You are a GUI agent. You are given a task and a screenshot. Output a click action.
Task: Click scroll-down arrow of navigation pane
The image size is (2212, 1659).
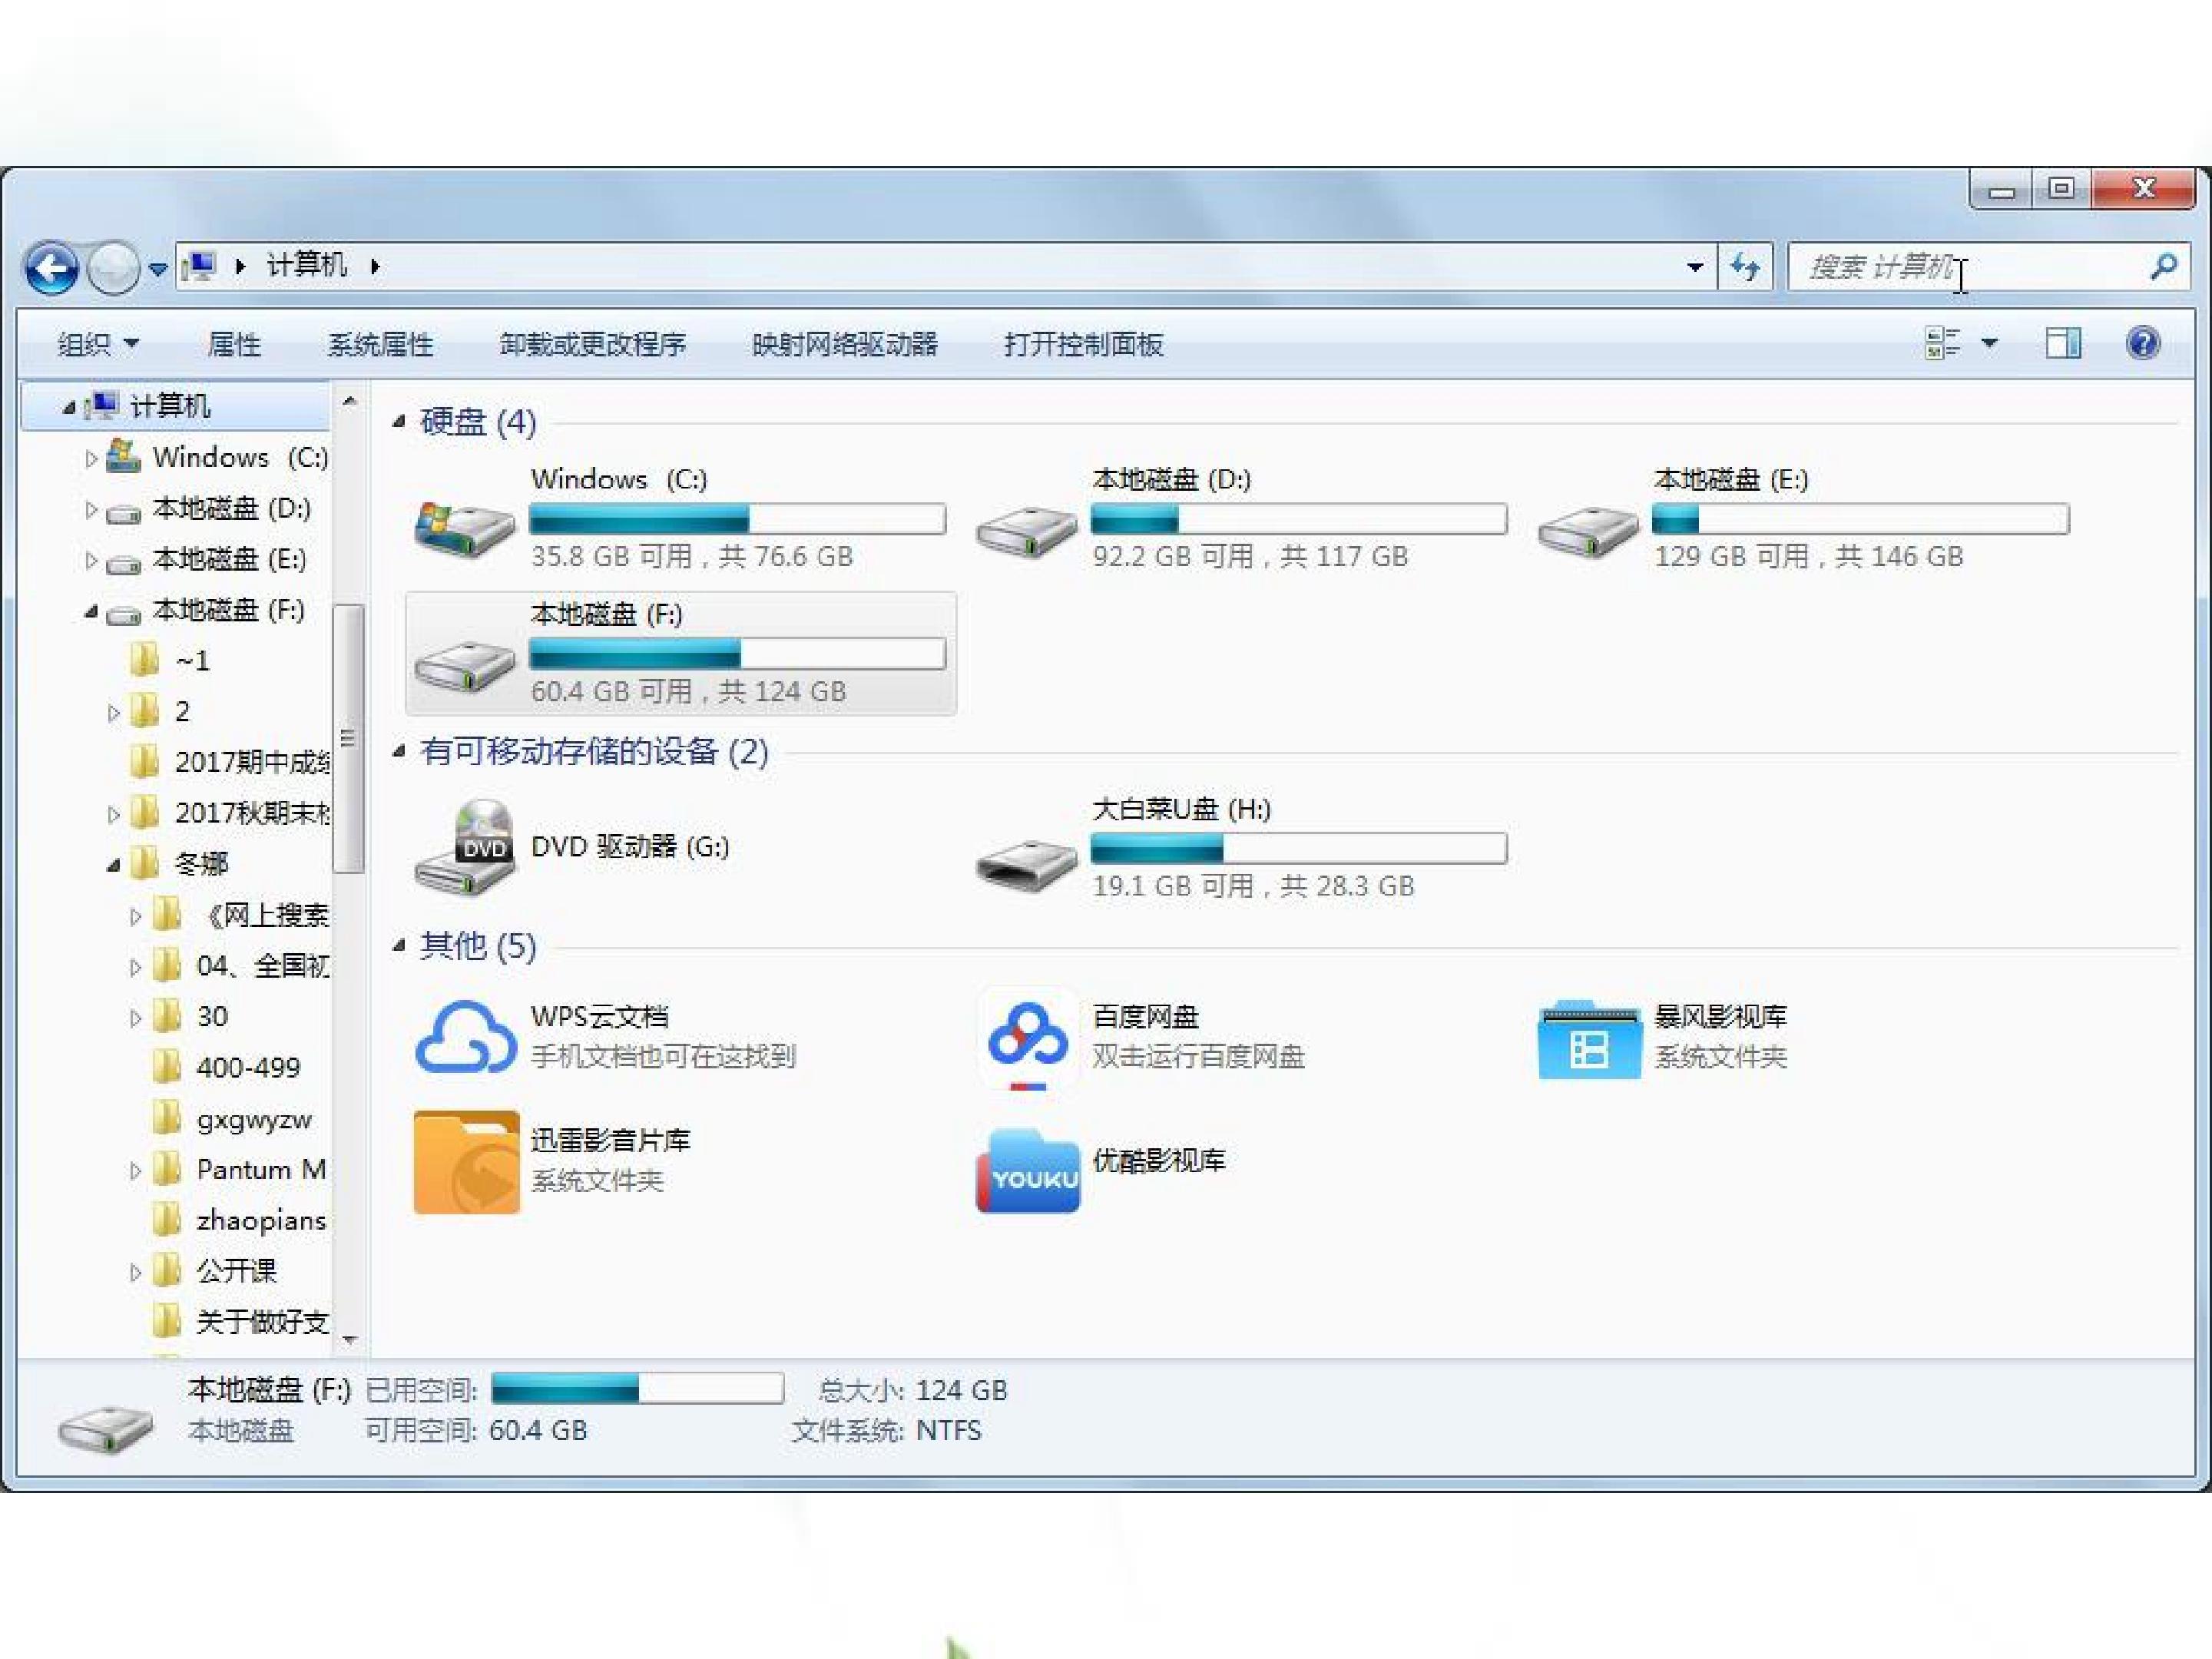tap(349, 1339)
